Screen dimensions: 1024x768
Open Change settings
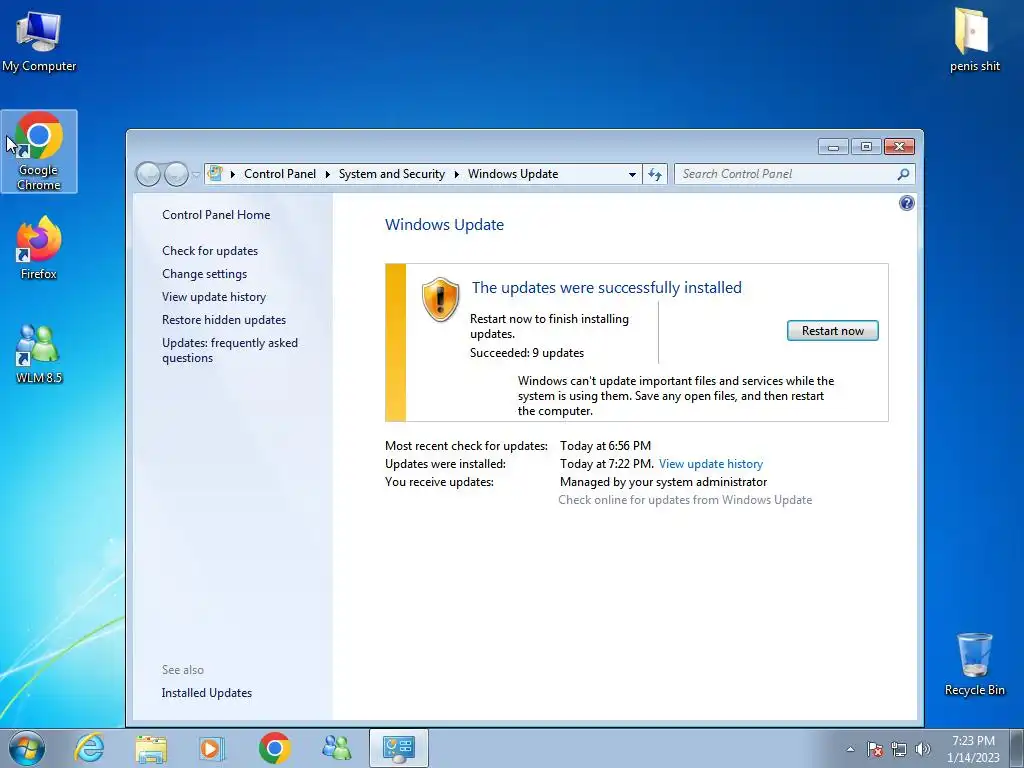tap(204, 274)
